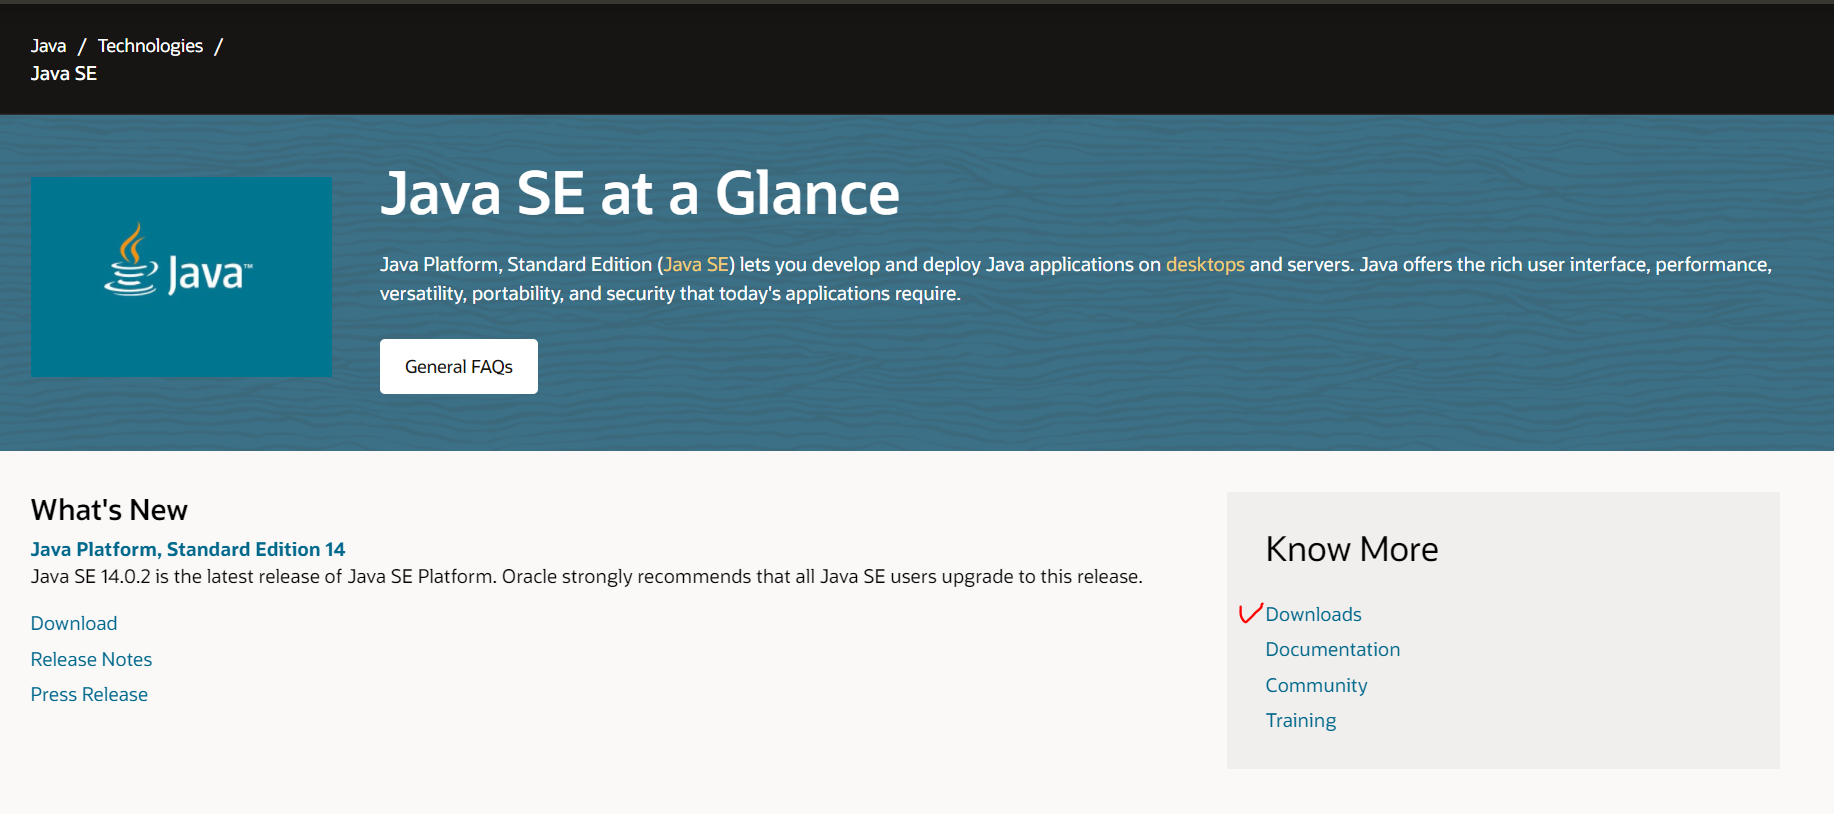Viewport: 1834px width, 814px height.
Task: Open the General FAQs button
Action: (459, 366)
